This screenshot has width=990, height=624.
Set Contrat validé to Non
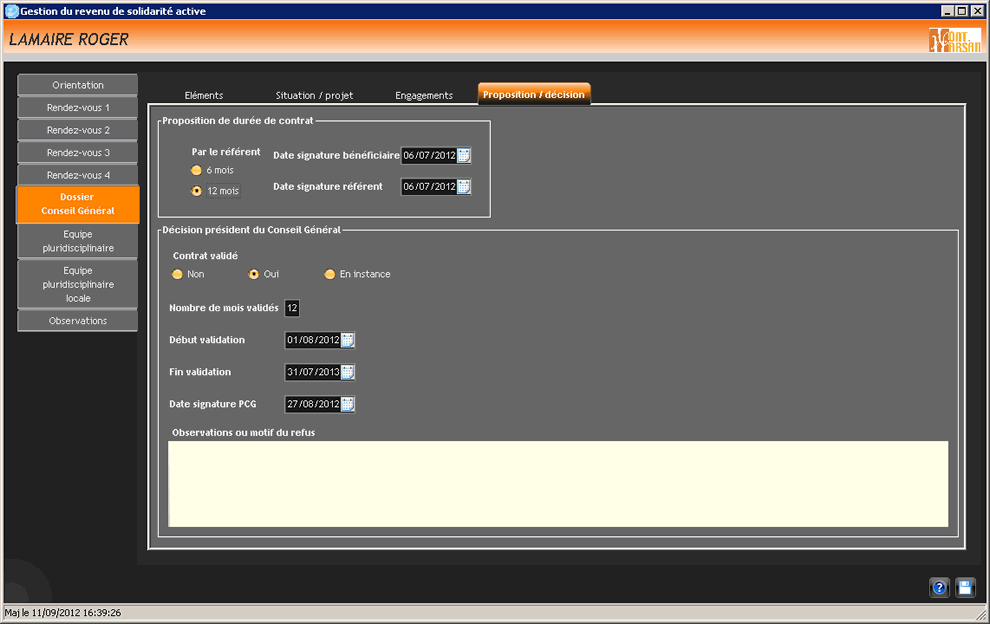[x=178, y=274]
